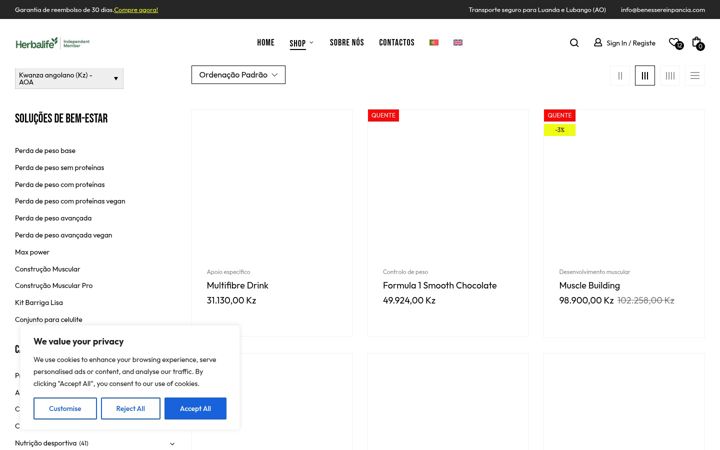Reject All cookies
The image size is (720, 450).
click(130, 408)
